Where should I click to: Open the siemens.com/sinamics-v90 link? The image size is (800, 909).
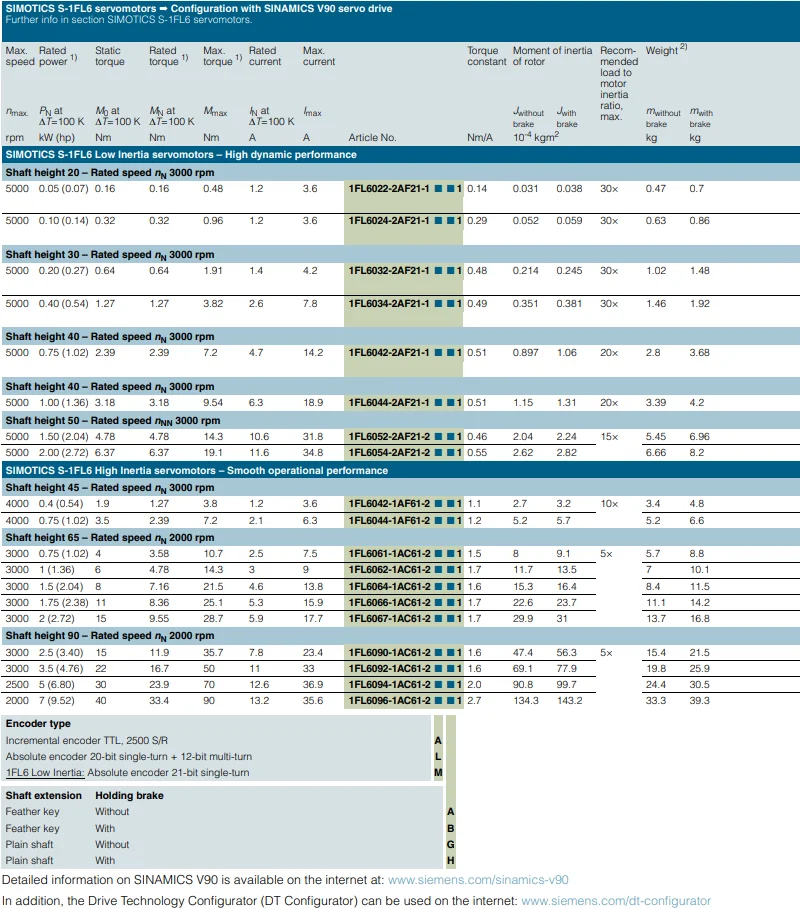click(478, 880)
